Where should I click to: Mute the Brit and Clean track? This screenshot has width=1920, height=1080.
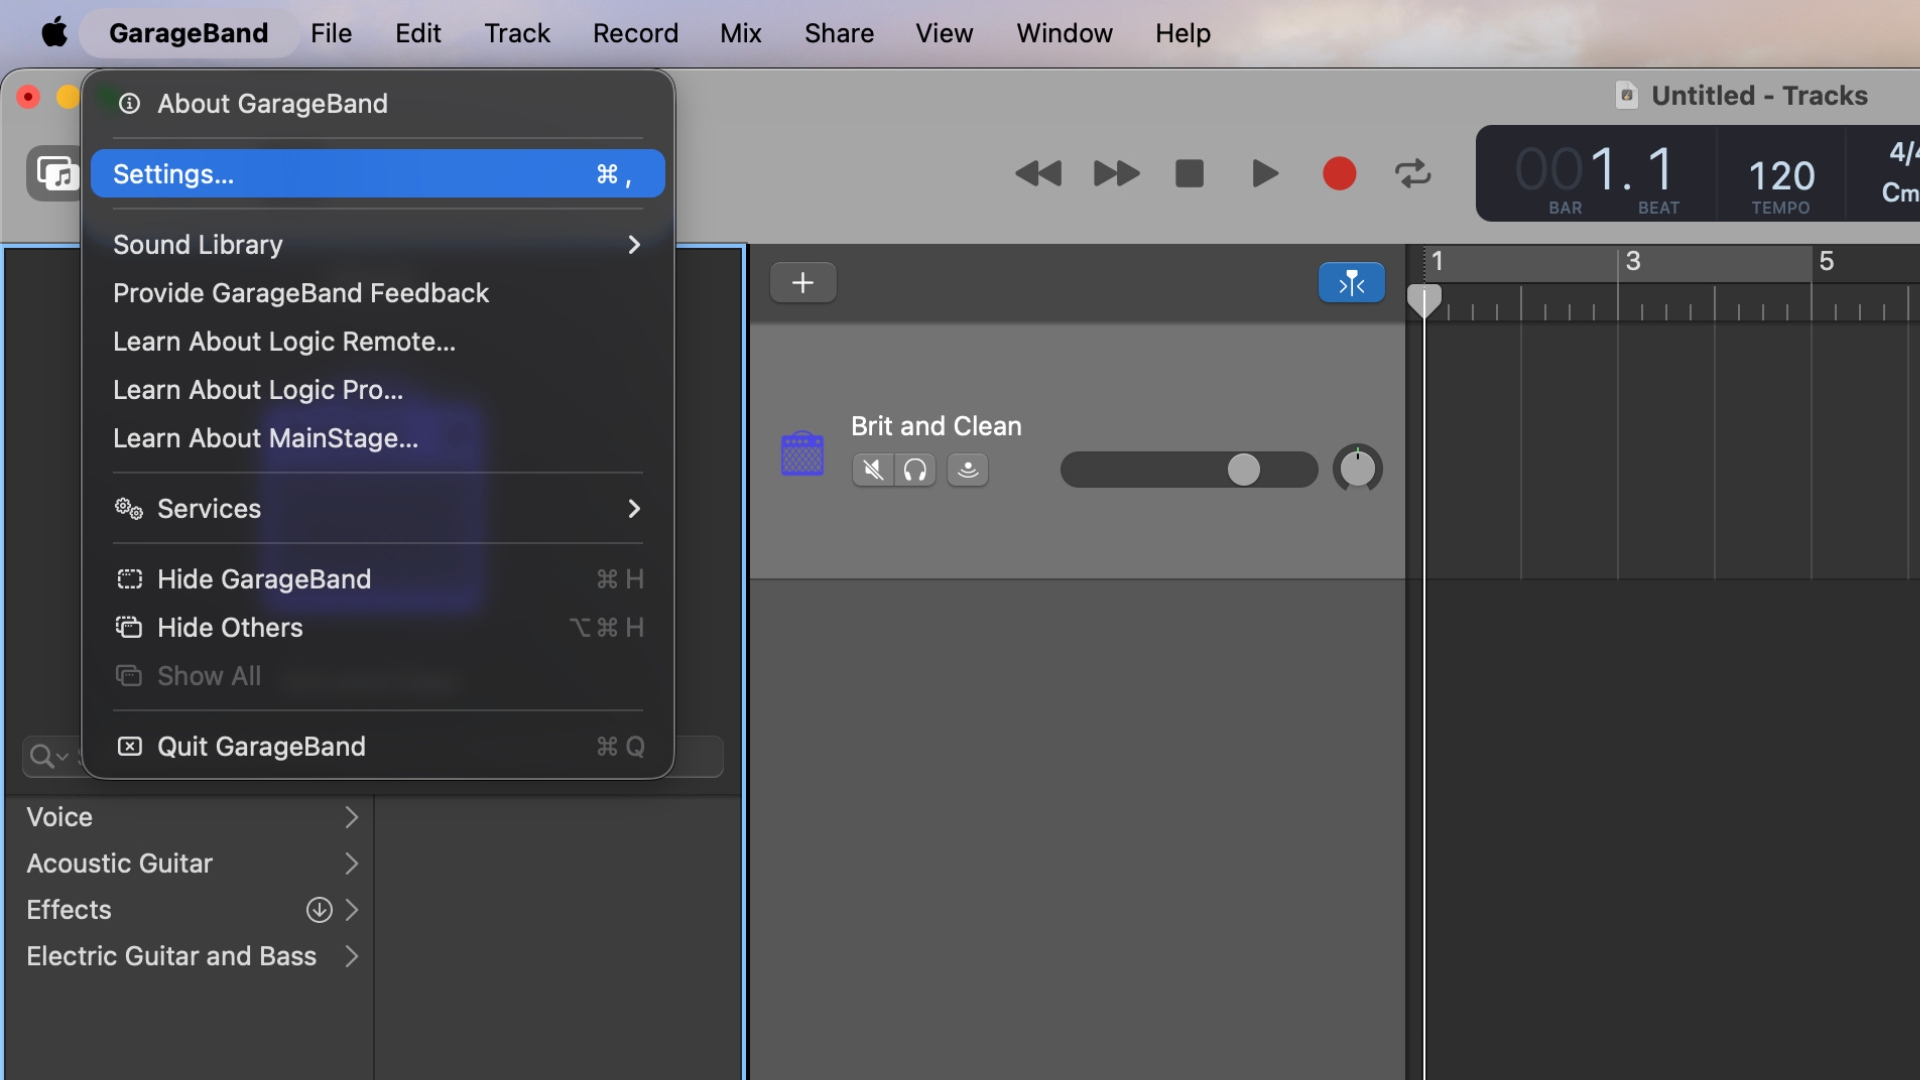coord(873,470)
